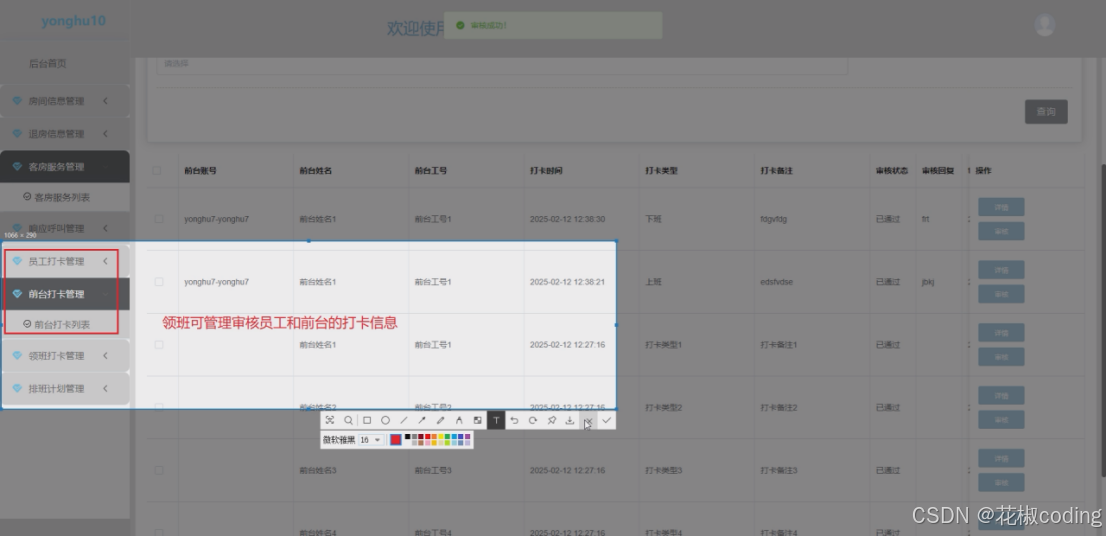Open the font size 16 dropdown

click(370, 440)
